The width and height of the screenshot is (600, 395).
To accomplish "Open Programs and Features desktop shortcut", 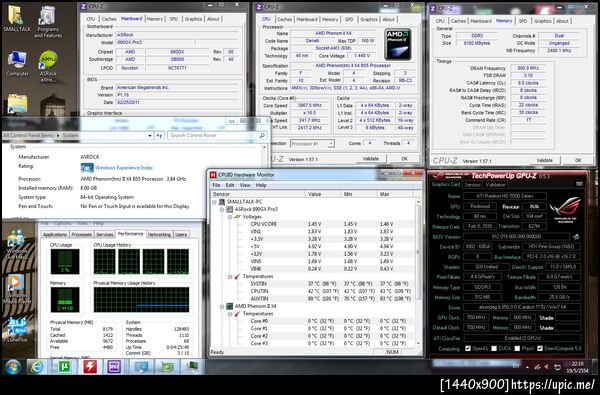I will 48,22.
